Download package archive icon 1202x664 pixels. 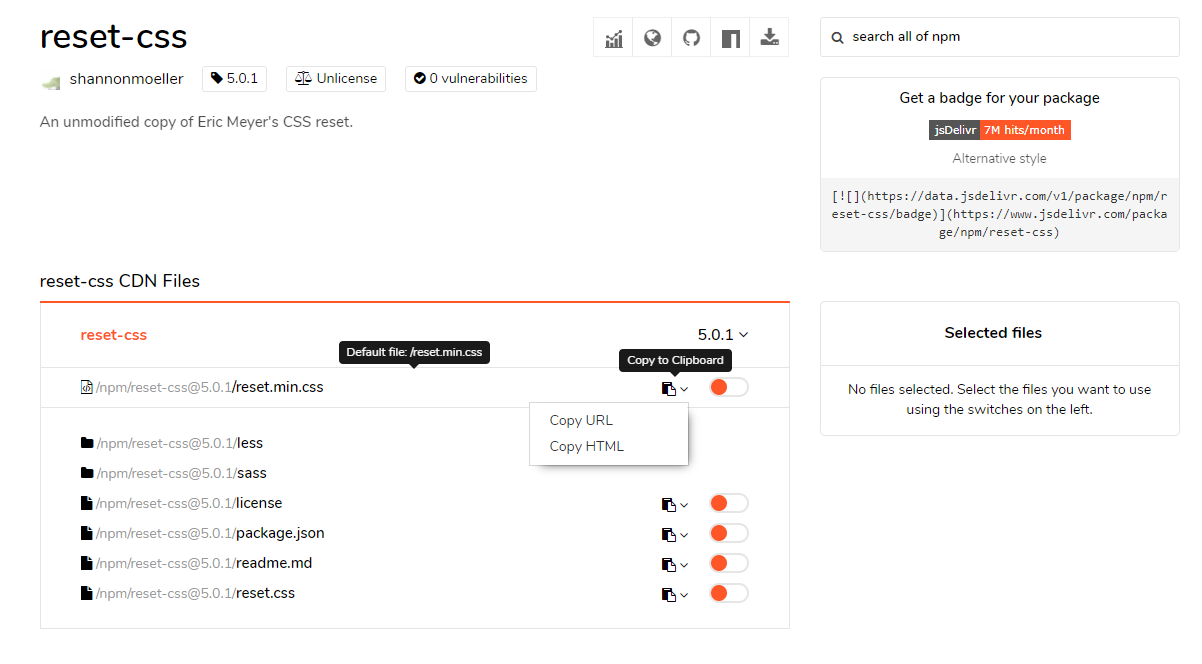tap(769, 38)
